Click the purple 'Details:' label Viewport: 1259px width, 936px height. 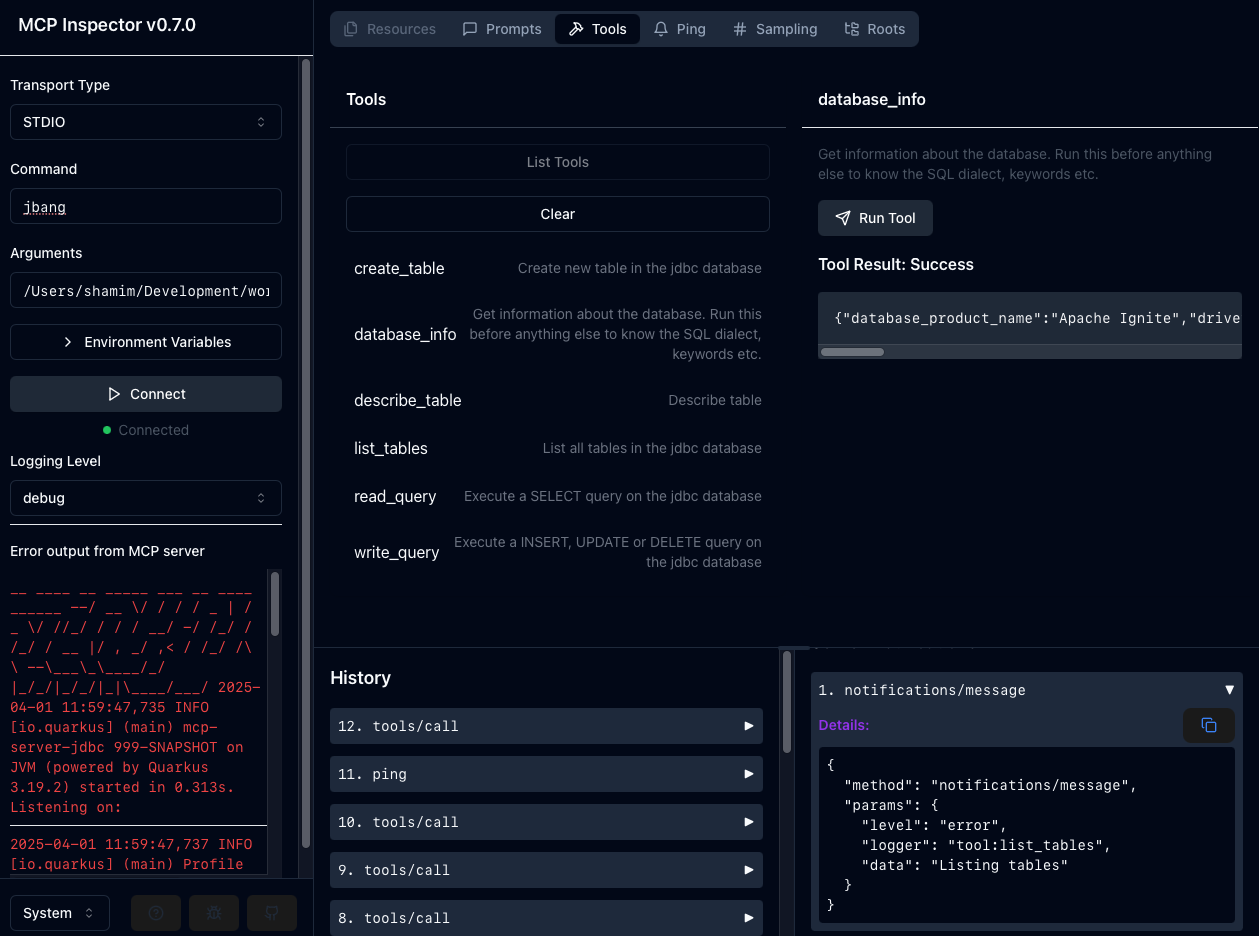click(x=844, y=725)
